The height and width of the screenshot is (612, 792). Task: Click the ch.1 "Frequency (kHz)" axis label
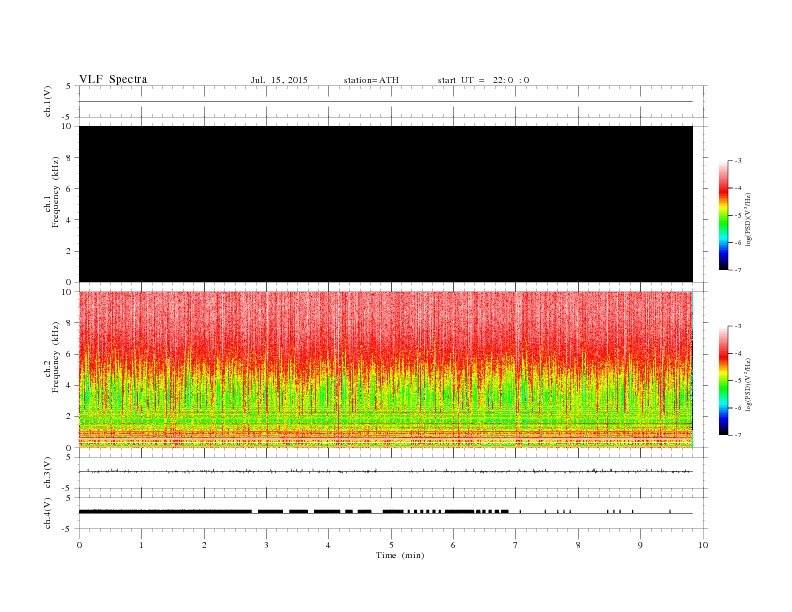[x=55, y=192]
